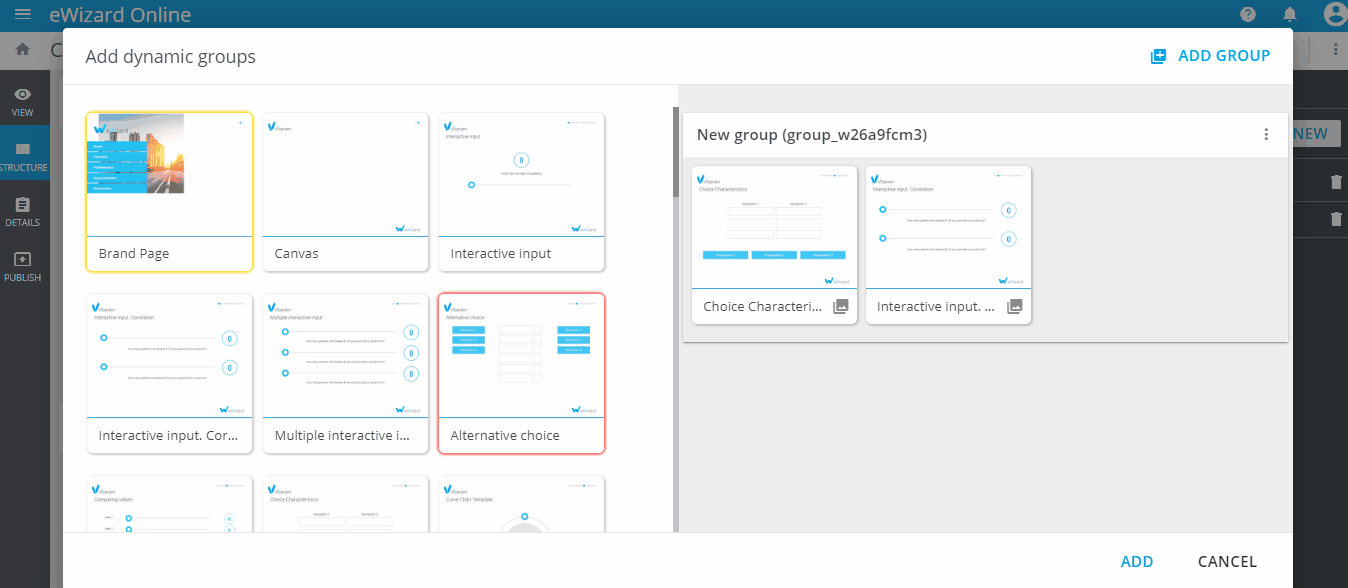Screen dimensions: 1348x588
Task: Click image icon on Choice Characteristics card
Action: pos(841,307)
